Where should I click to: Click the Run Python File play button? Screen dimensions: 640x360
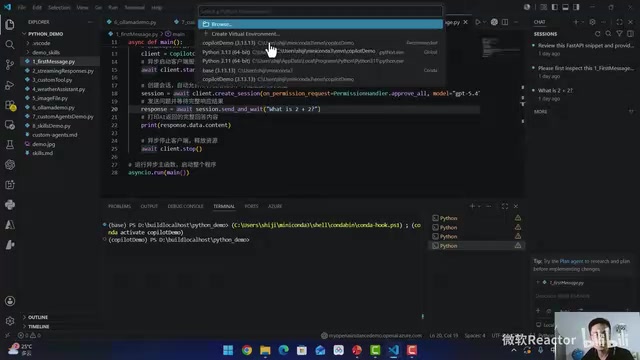(x=478, y=22)
